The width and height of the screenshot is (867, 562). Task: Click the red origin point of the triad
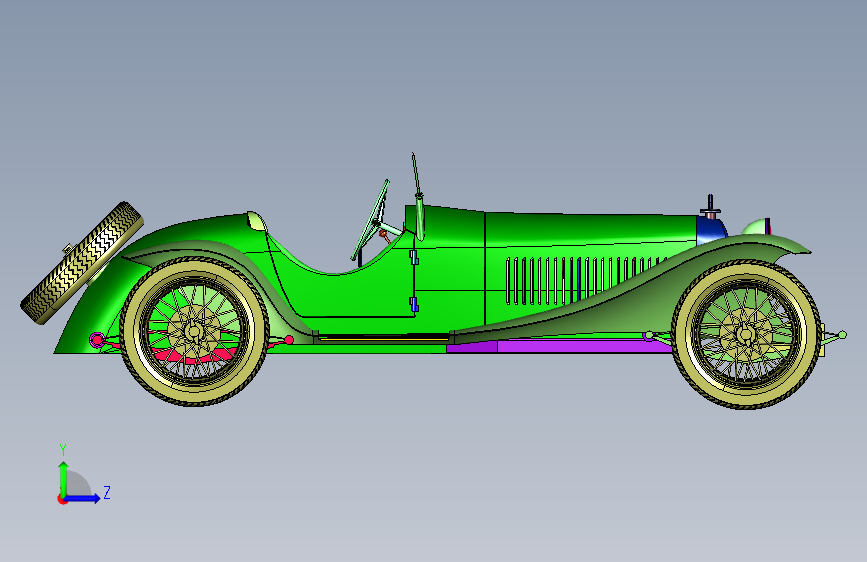[61, 499]
